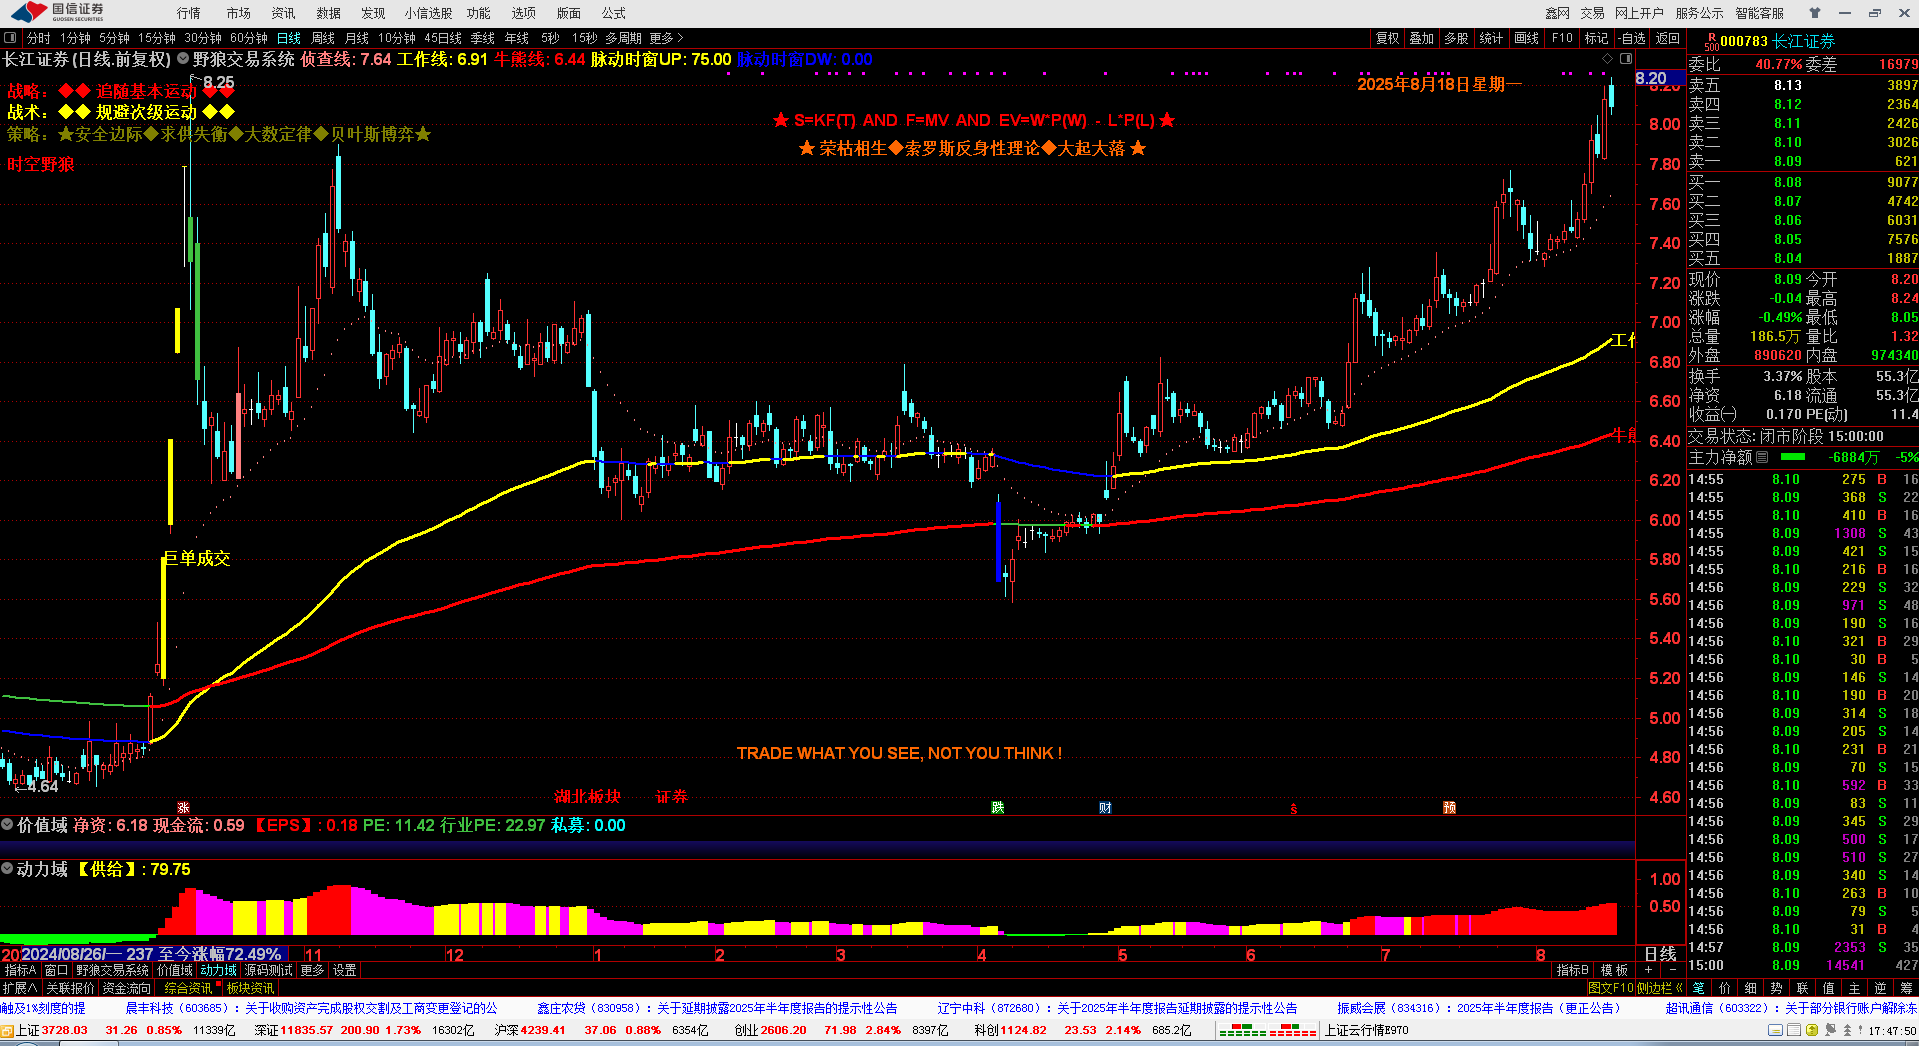The height and width of the screenshot is (1046, 1919).
Task: Toggle 复权 price adjustment
Action: click(x=1387, y=38)
